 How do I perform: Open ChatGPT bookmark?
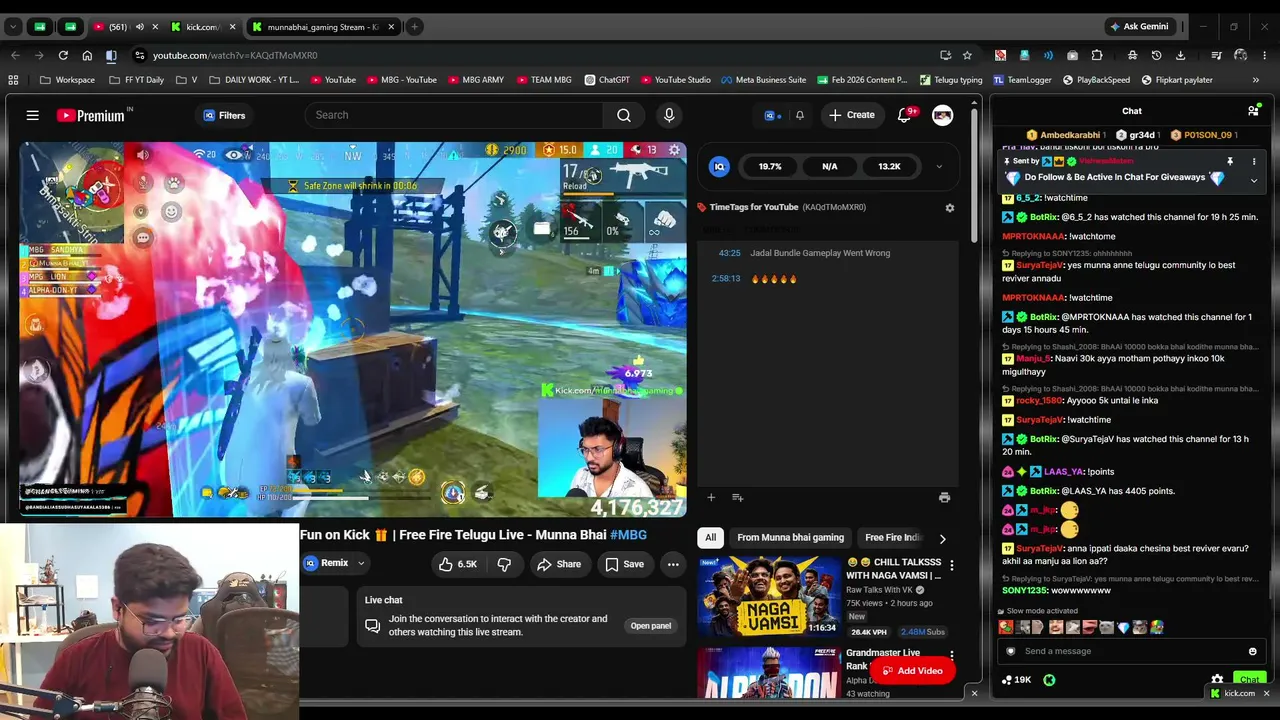coord(607,80)
